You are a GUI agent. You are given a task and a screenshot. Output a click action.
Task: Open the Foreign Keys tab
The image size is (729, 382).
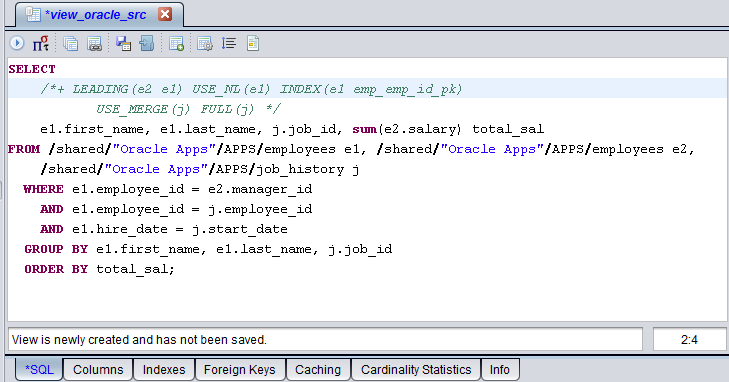point(240,369)
